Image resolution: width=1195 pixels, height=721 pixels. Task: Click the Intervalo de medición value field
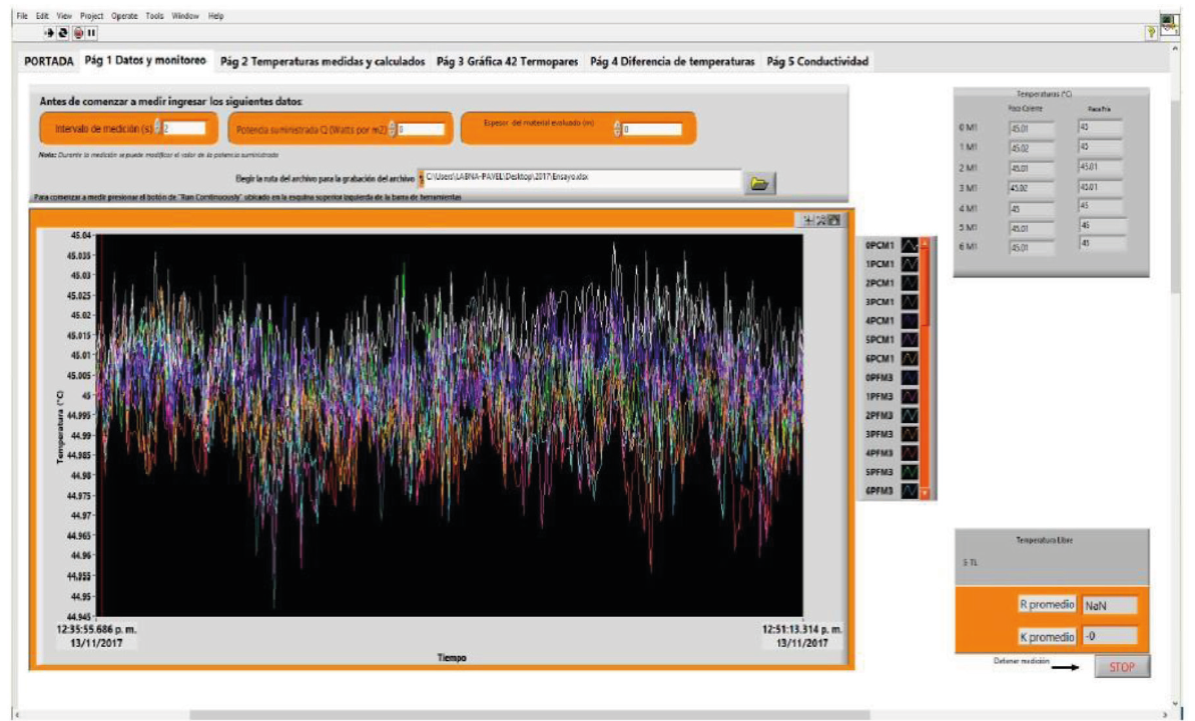pos(184,128)
